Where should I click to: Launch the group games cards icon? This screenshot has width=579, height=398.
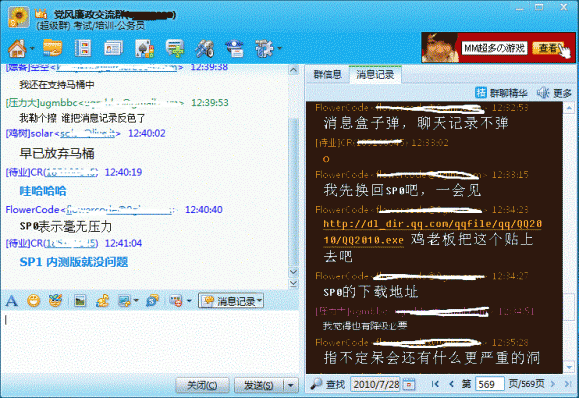pyautogui.click(x=144, y=48)
